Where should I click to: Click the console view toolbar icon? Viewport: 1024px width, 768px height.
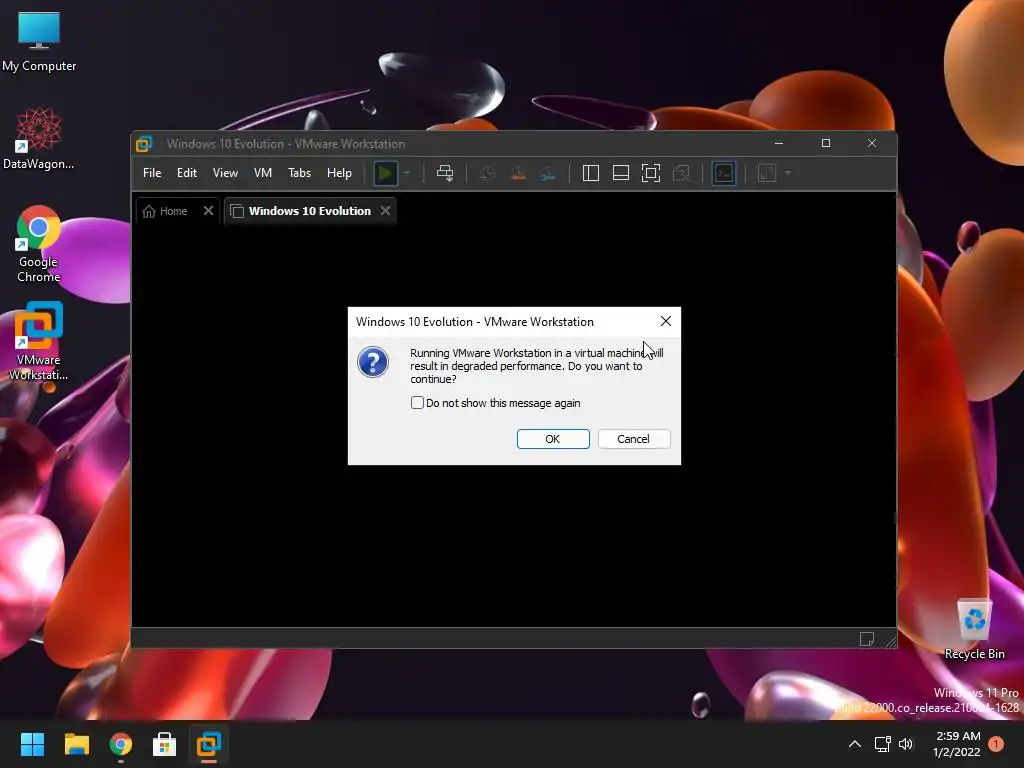(724, 173)
